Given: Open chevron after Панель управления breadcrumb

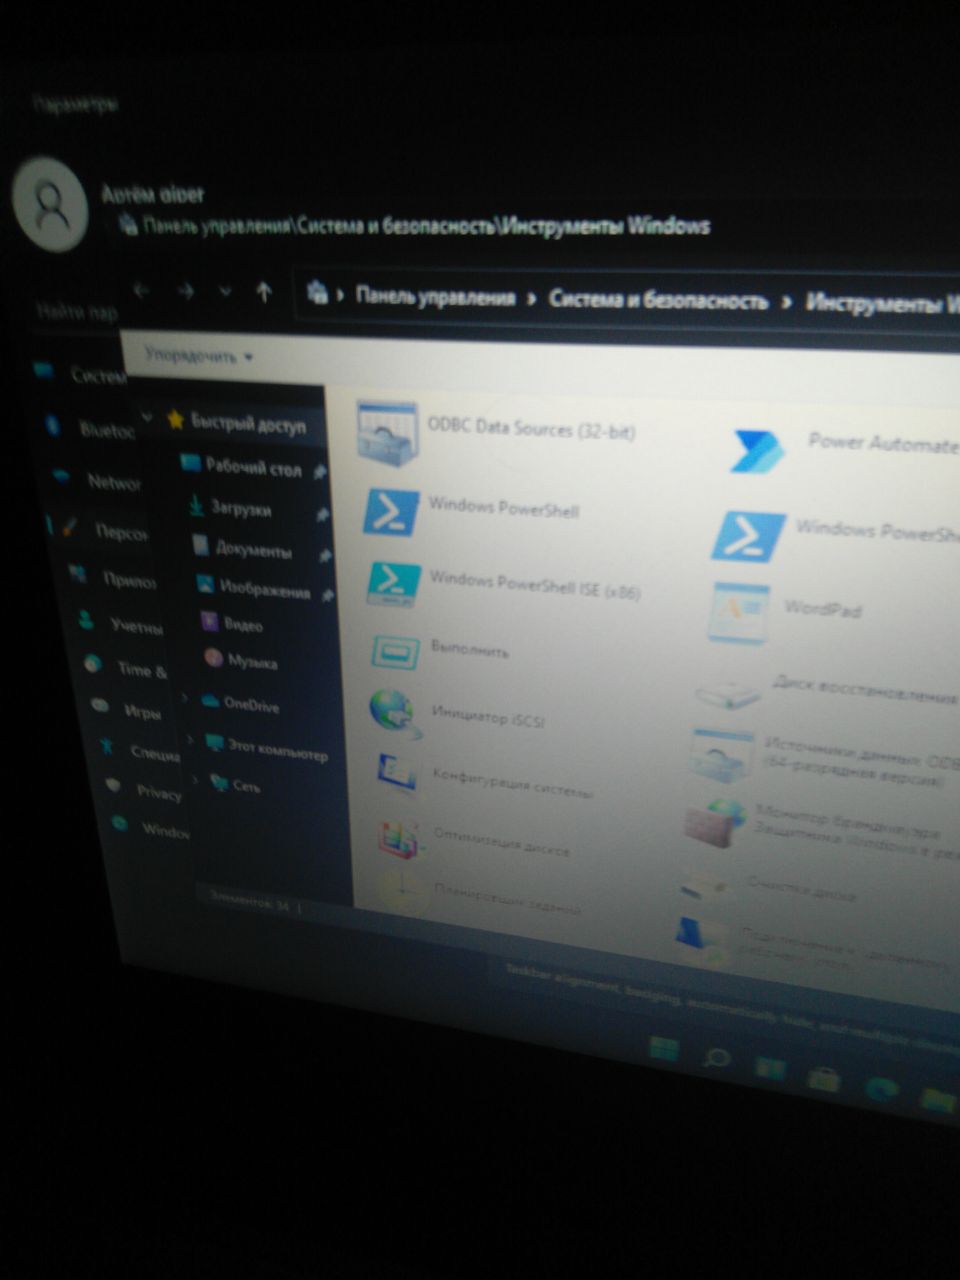Looking at the screenshot, I should coord(532,298).
